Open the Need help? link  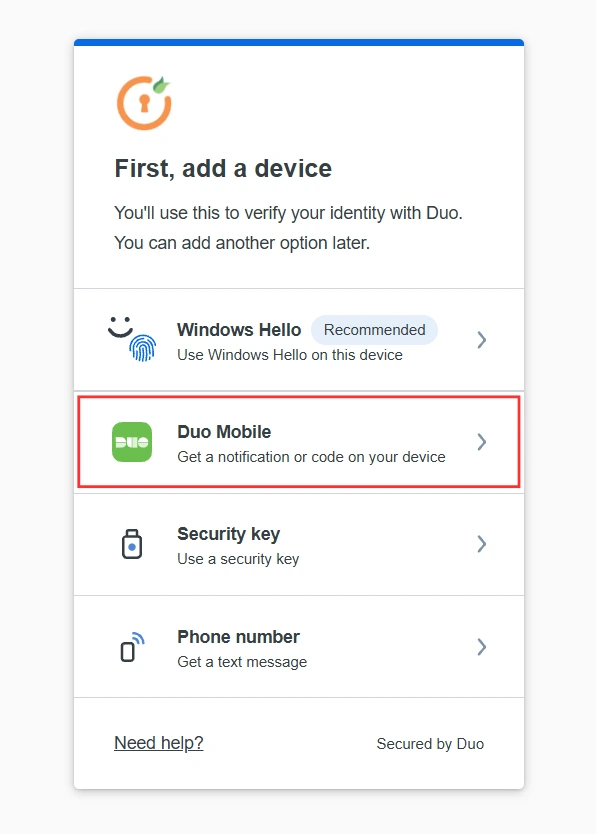click(158, 743)
